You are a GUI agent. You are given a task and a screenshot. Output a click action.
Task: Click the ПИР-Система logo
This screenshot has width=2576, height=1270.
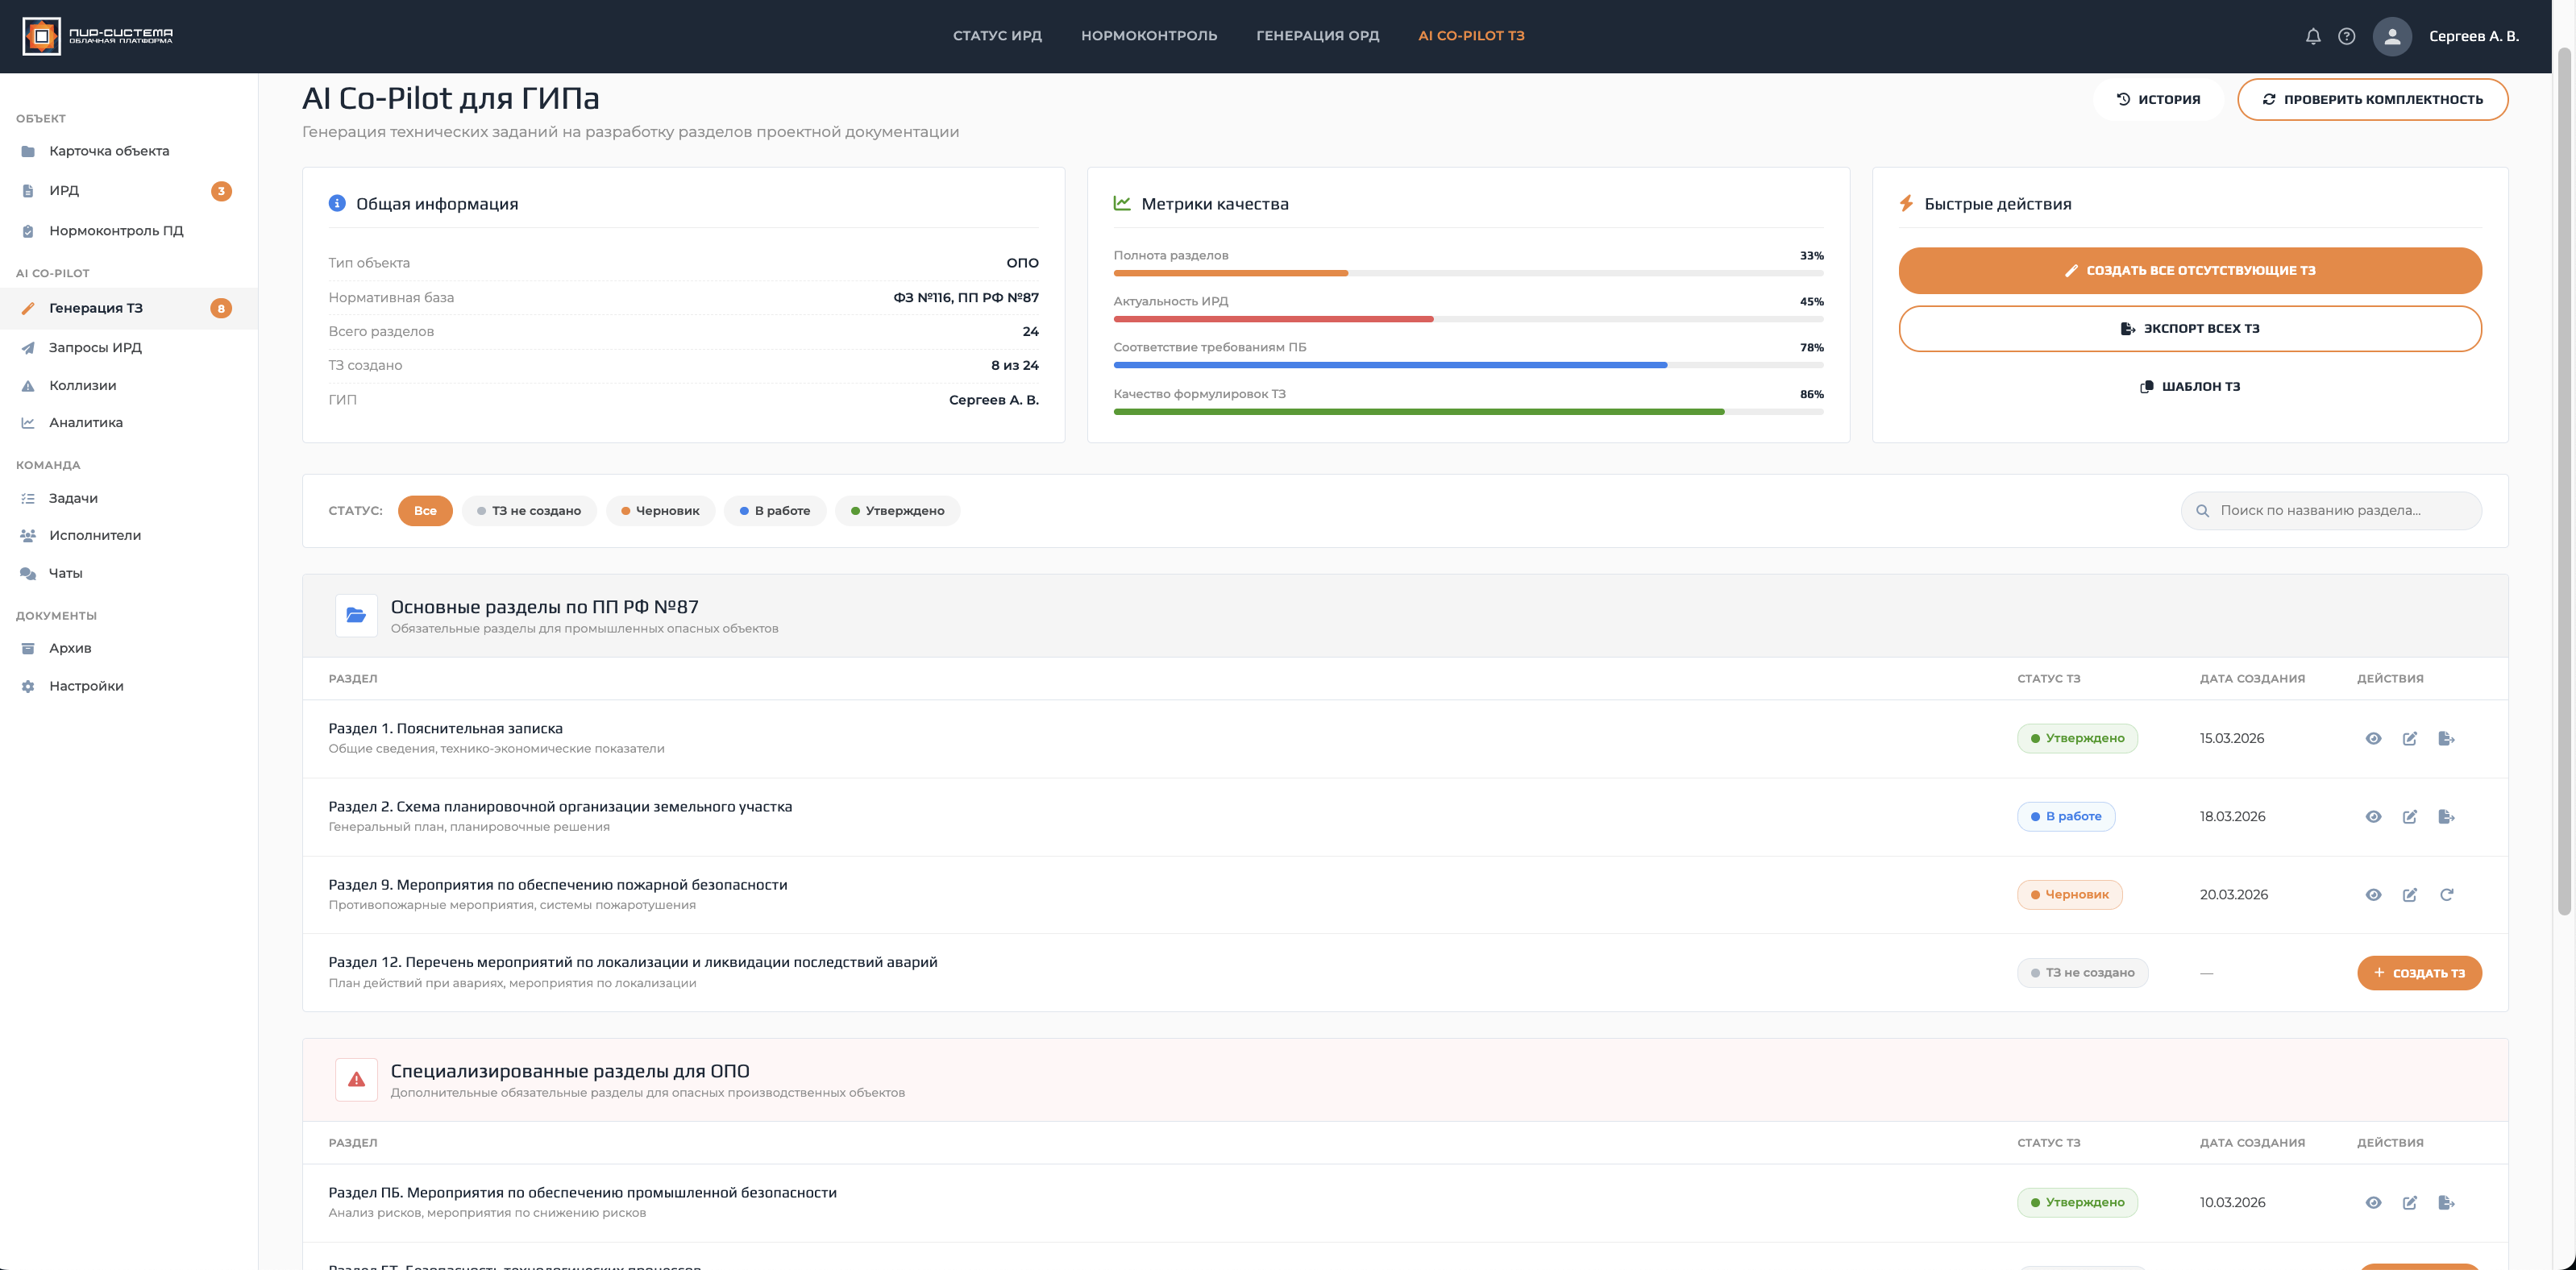point(97,36)
